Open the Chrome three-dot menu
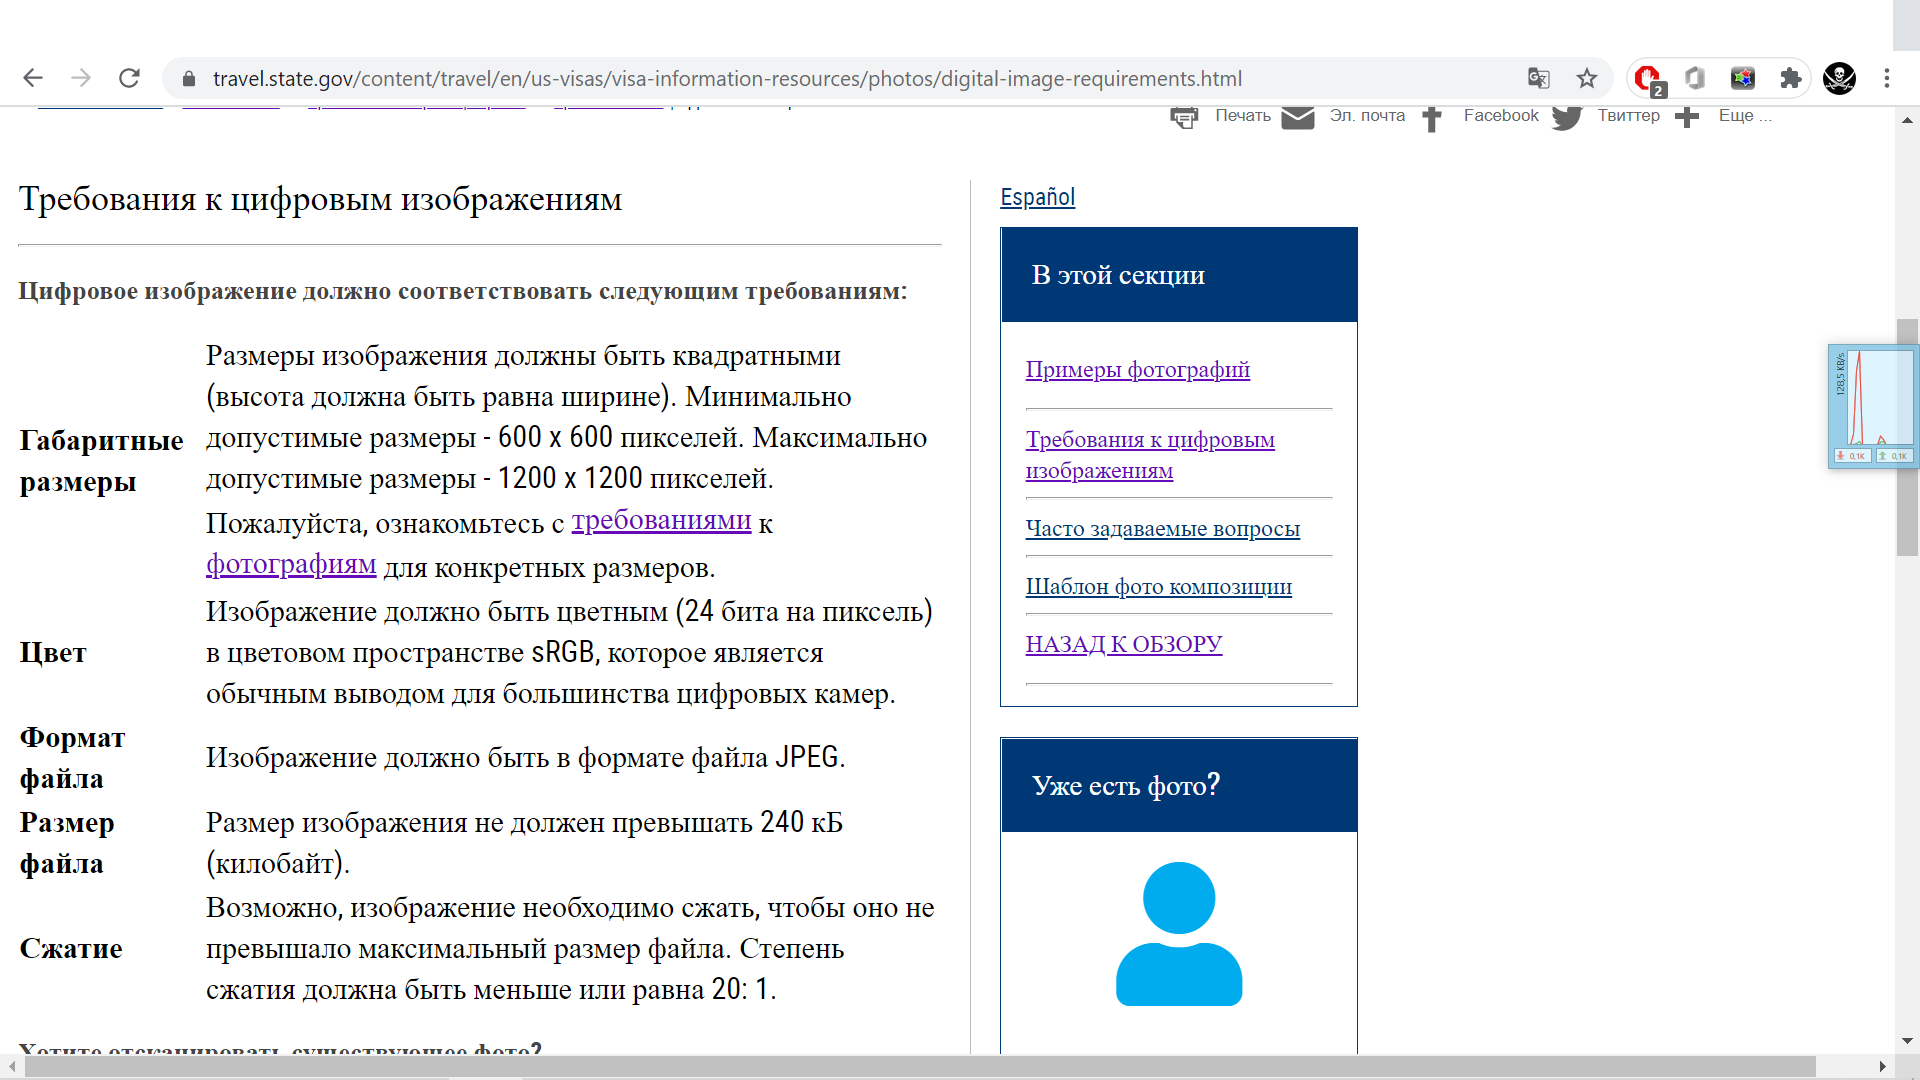 [1887, 78]
